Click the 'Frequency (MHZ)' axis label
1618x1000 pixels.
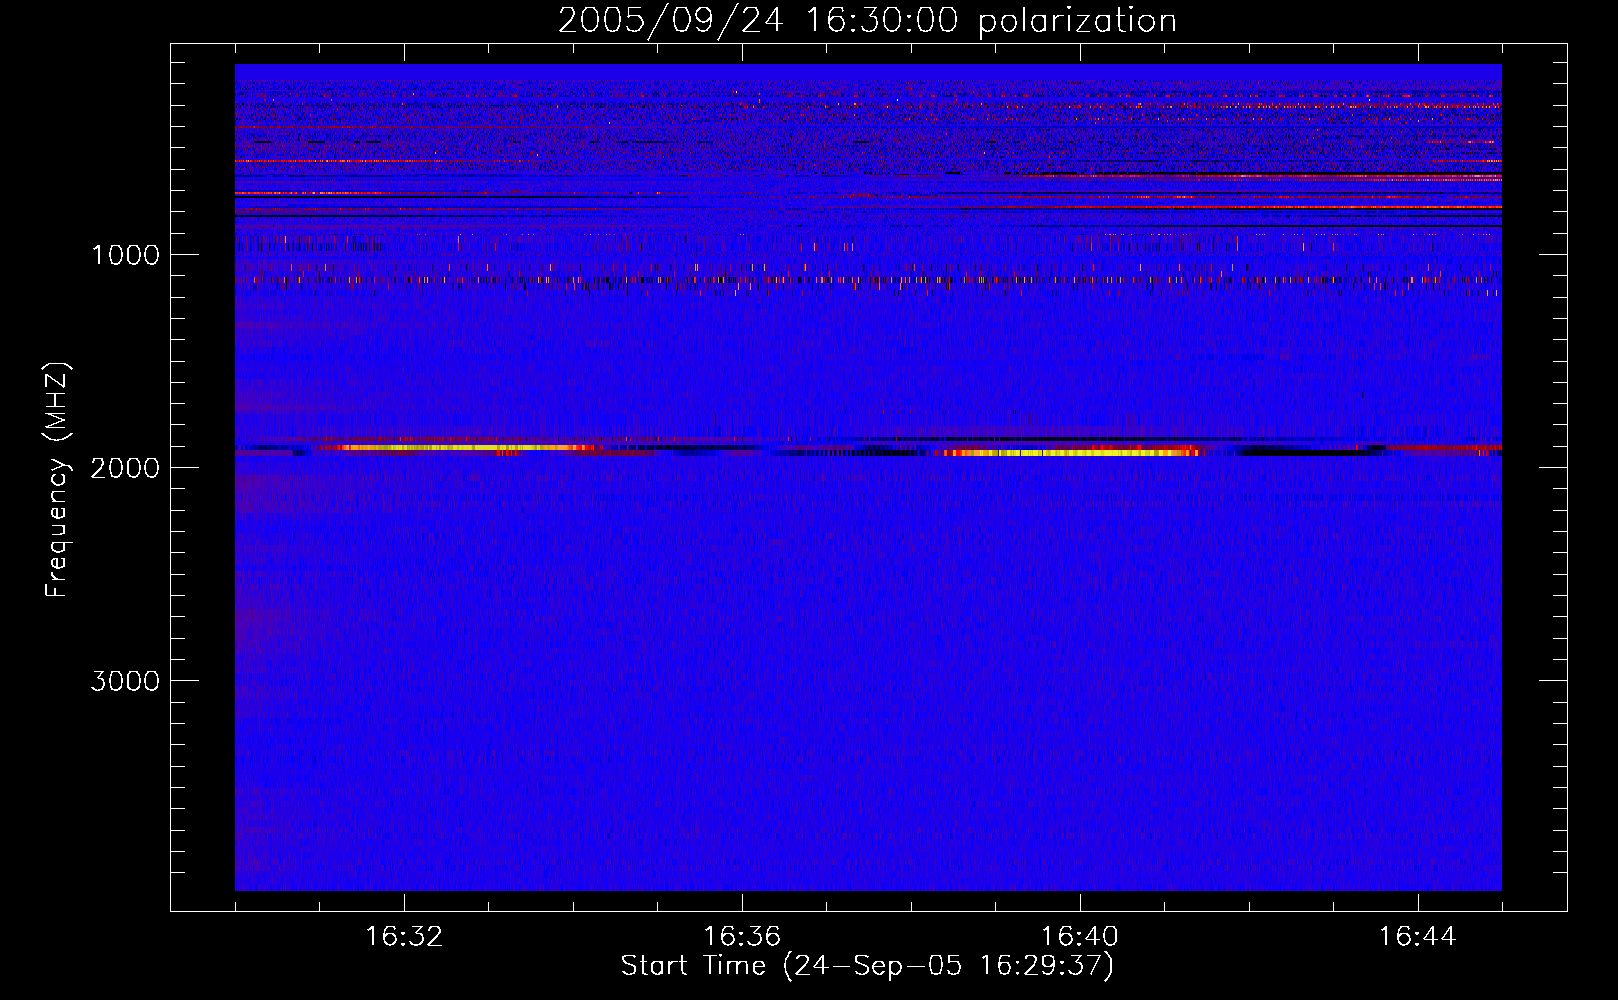click(57, 480)
